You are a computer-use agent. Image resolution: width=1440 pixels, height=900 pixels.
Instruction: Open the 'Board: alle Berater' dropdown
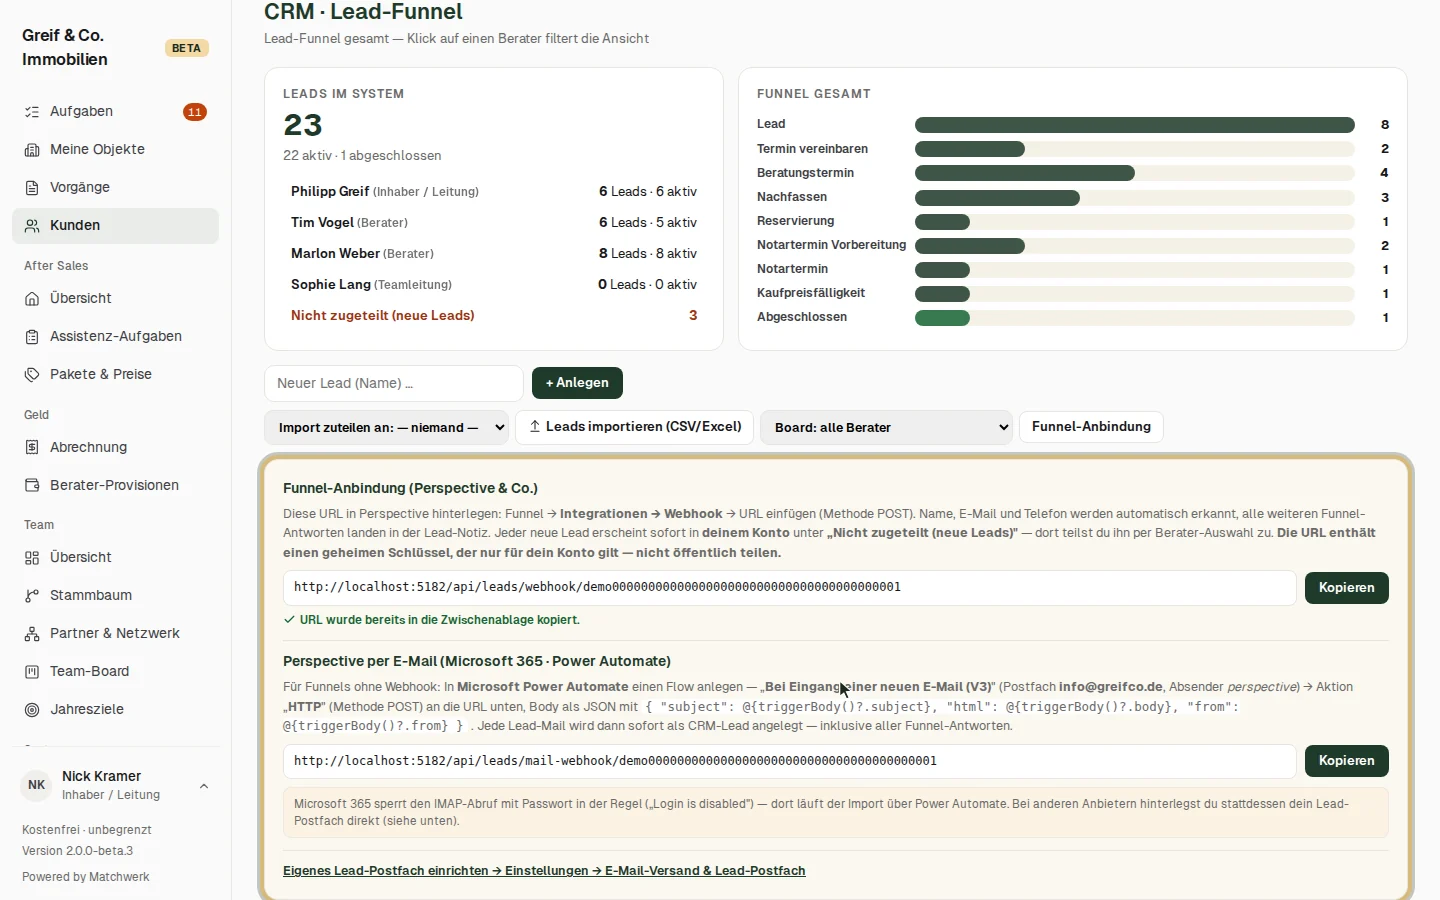pyautogui.click(x=886, y=427)
